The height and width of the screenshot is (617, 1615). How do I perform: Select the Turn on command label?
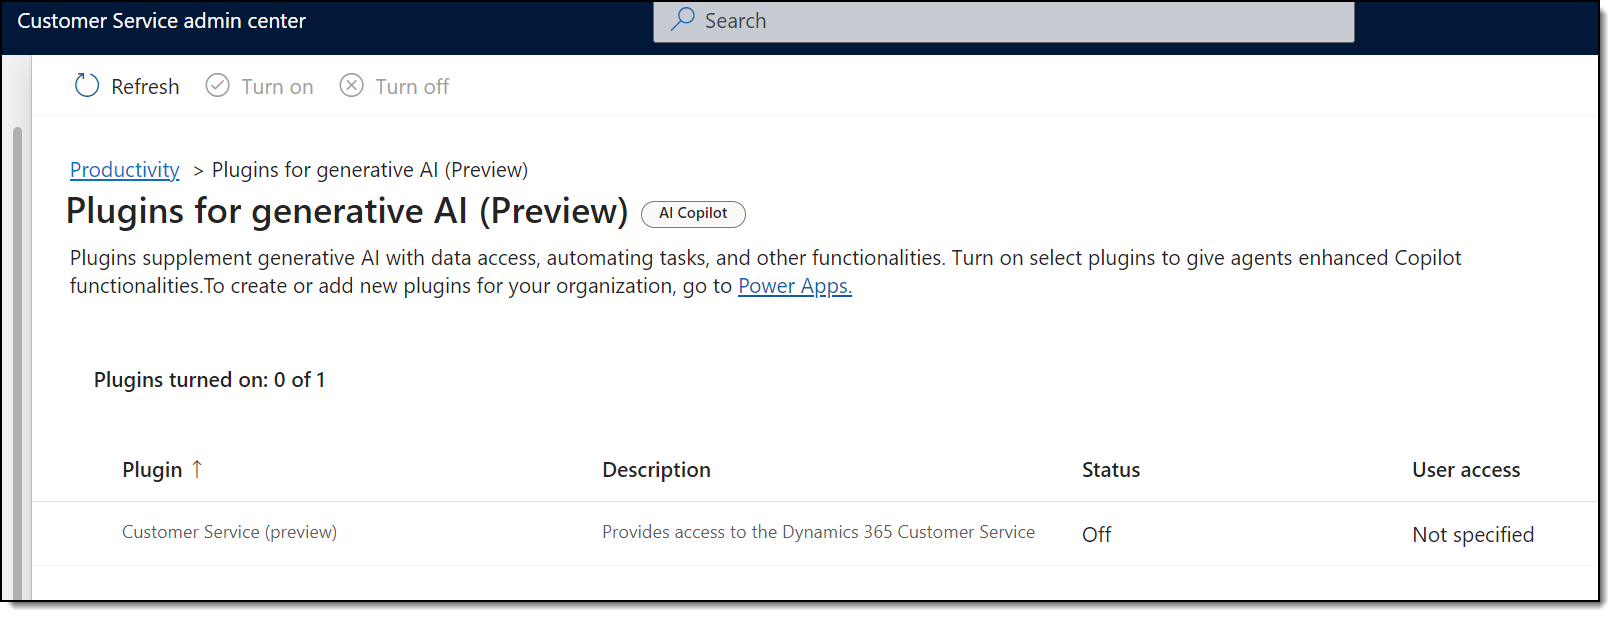click(x=277, y=87)
